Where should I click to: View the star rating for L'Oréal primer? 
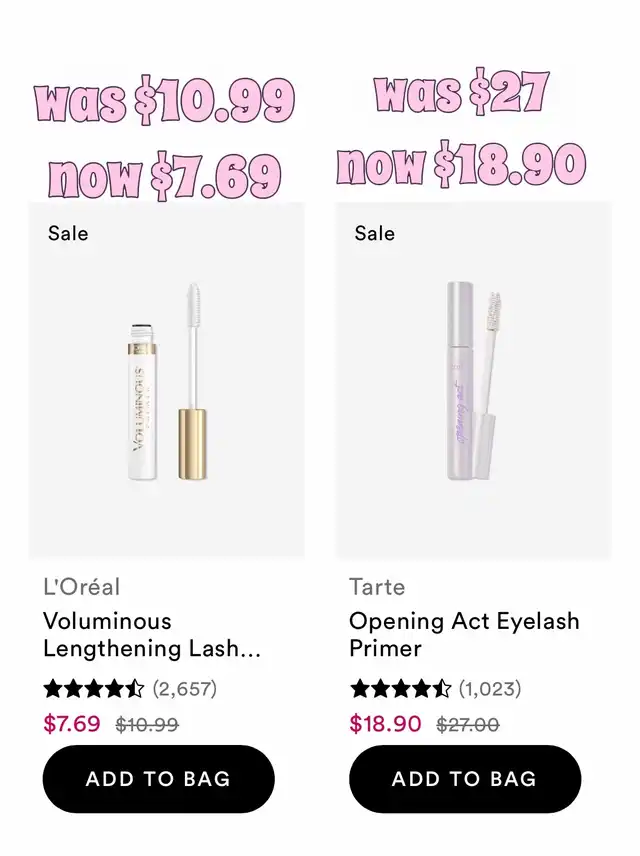point(93,688)
